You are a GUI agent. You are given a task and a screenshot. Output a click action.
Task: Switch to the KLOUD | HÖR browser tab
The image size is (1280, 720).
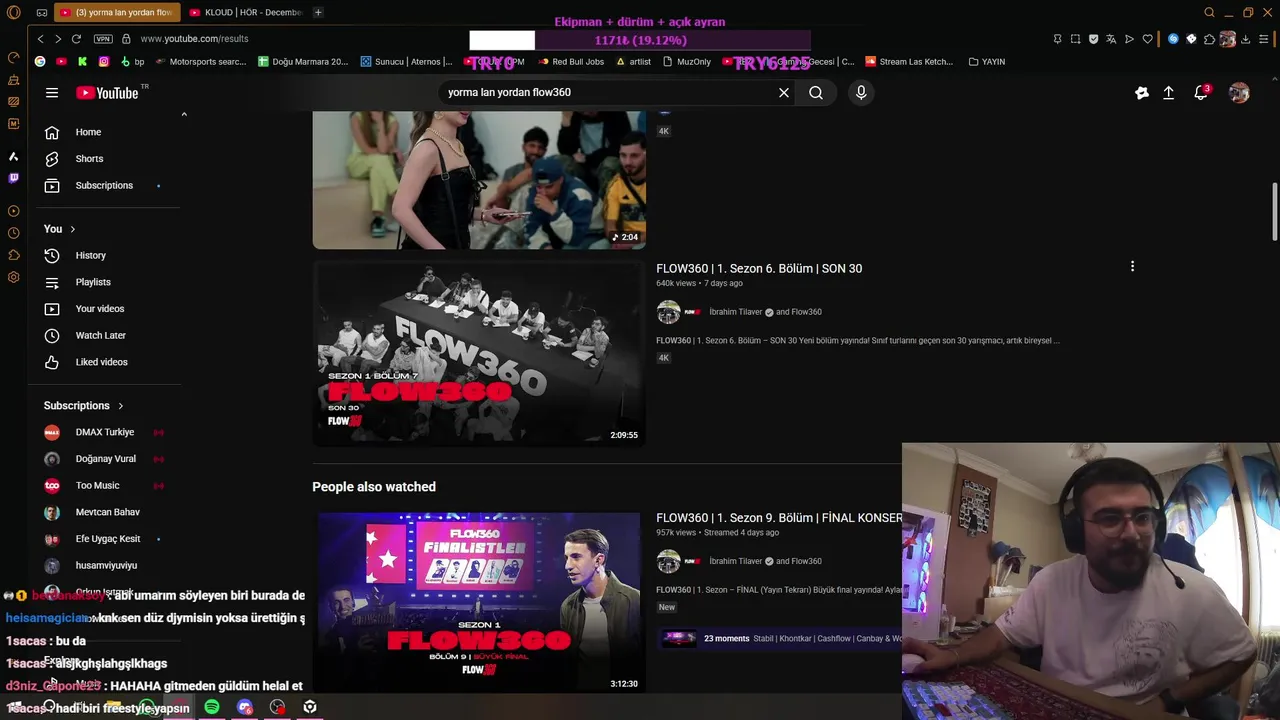click(246, 13)
